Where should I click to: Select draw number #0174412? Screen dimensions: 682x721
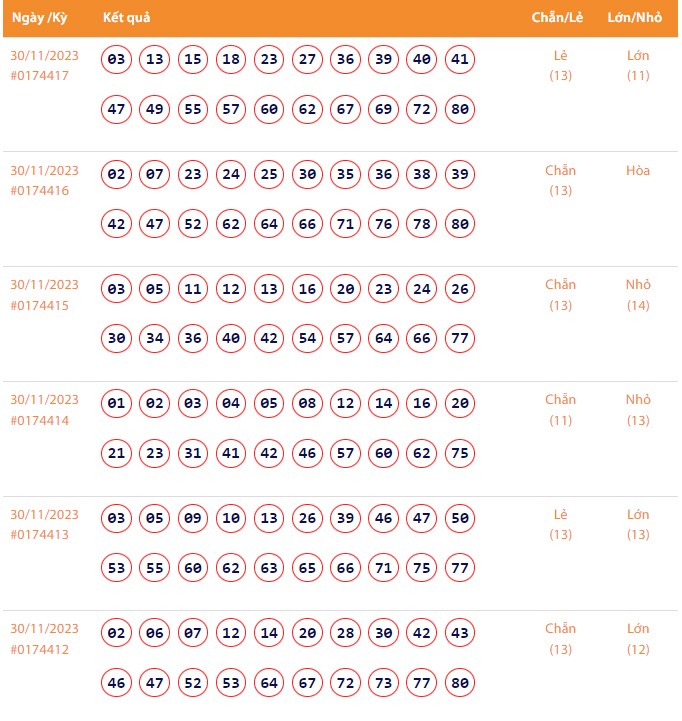pyautogui.click(x=39, y=649)
